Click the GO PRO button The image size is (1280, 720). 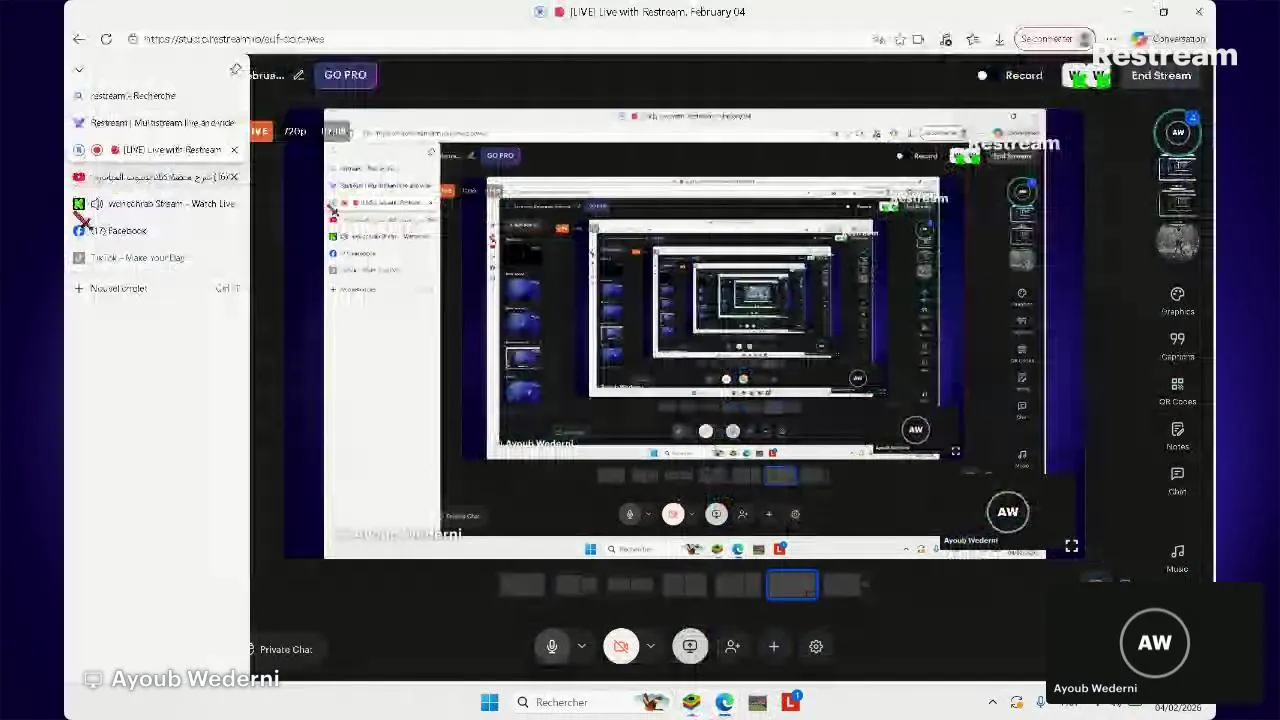[x=345, y=75]
